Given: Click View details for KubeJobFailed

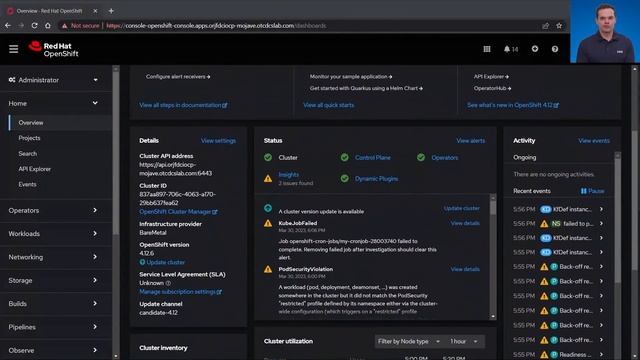Looking at the screenshot, I should tap(465, 223).
